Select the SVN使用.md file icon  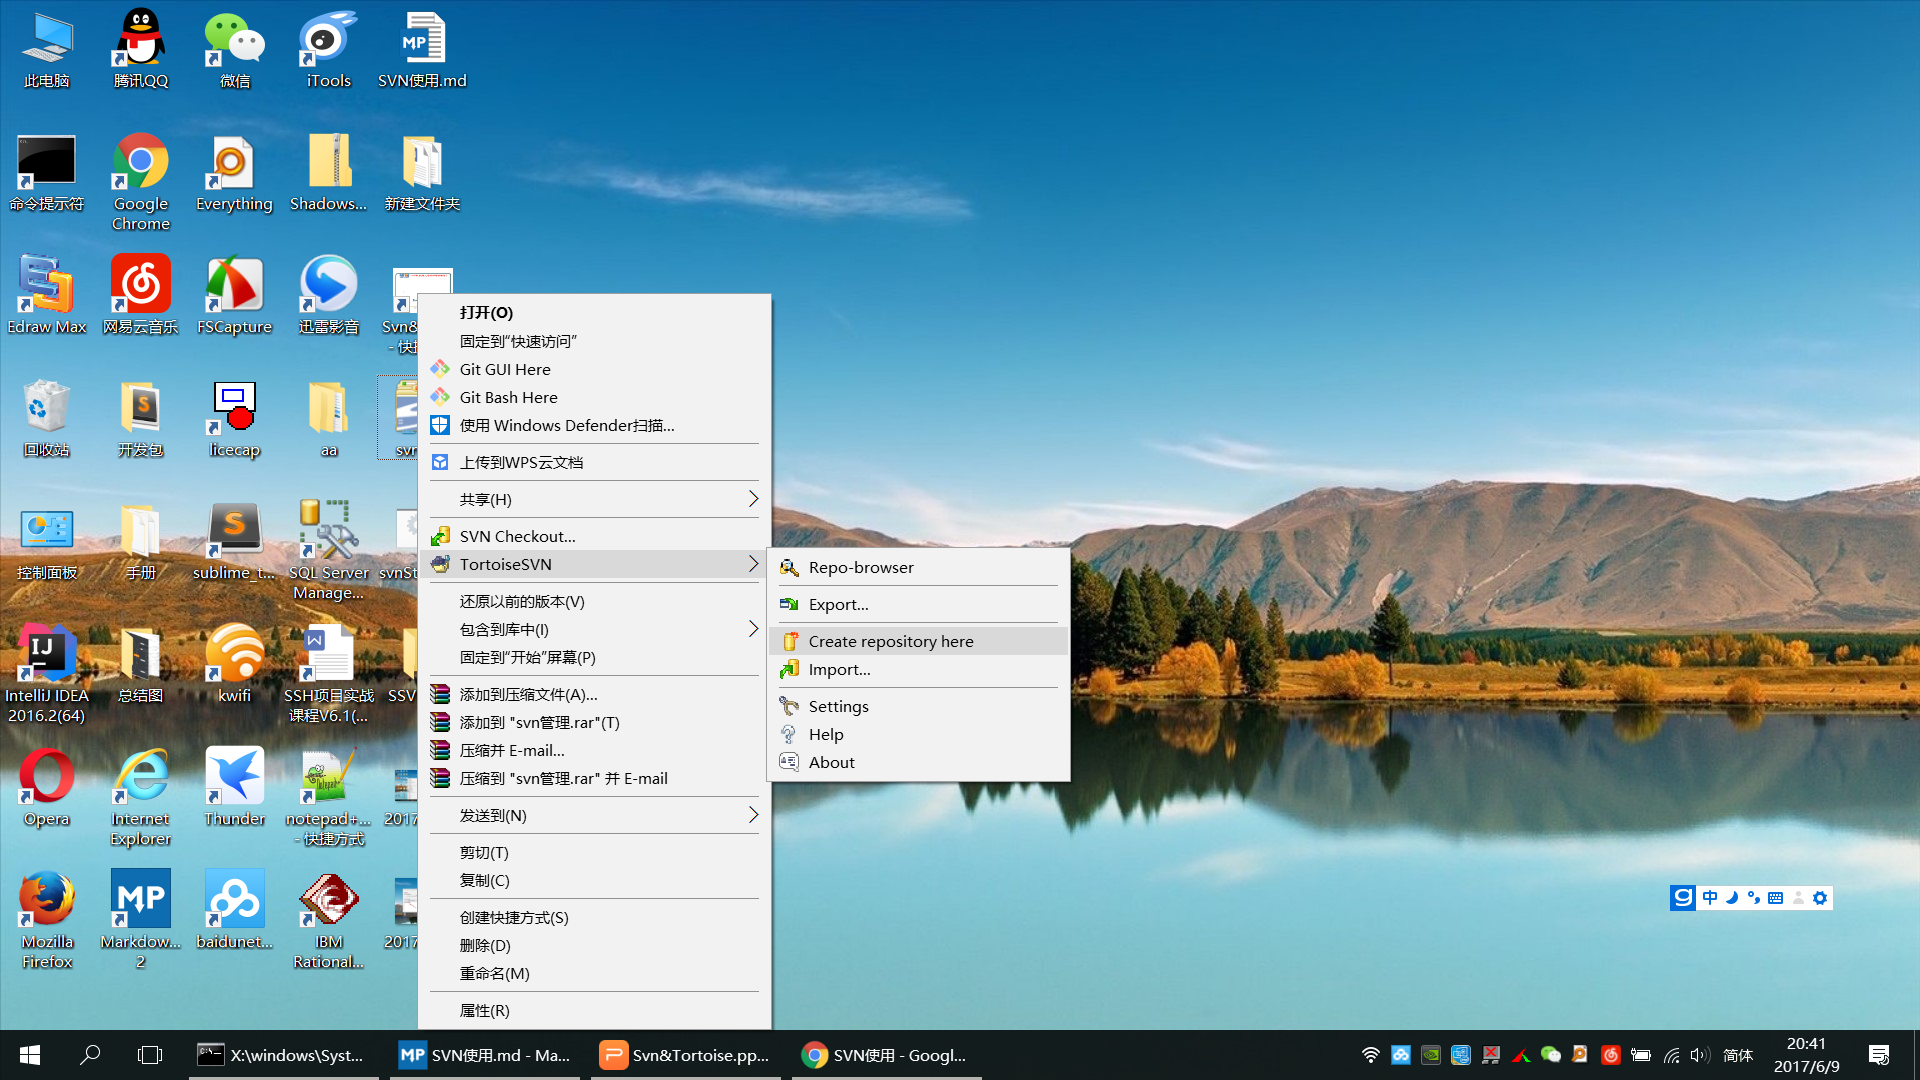tap(422, 50)
